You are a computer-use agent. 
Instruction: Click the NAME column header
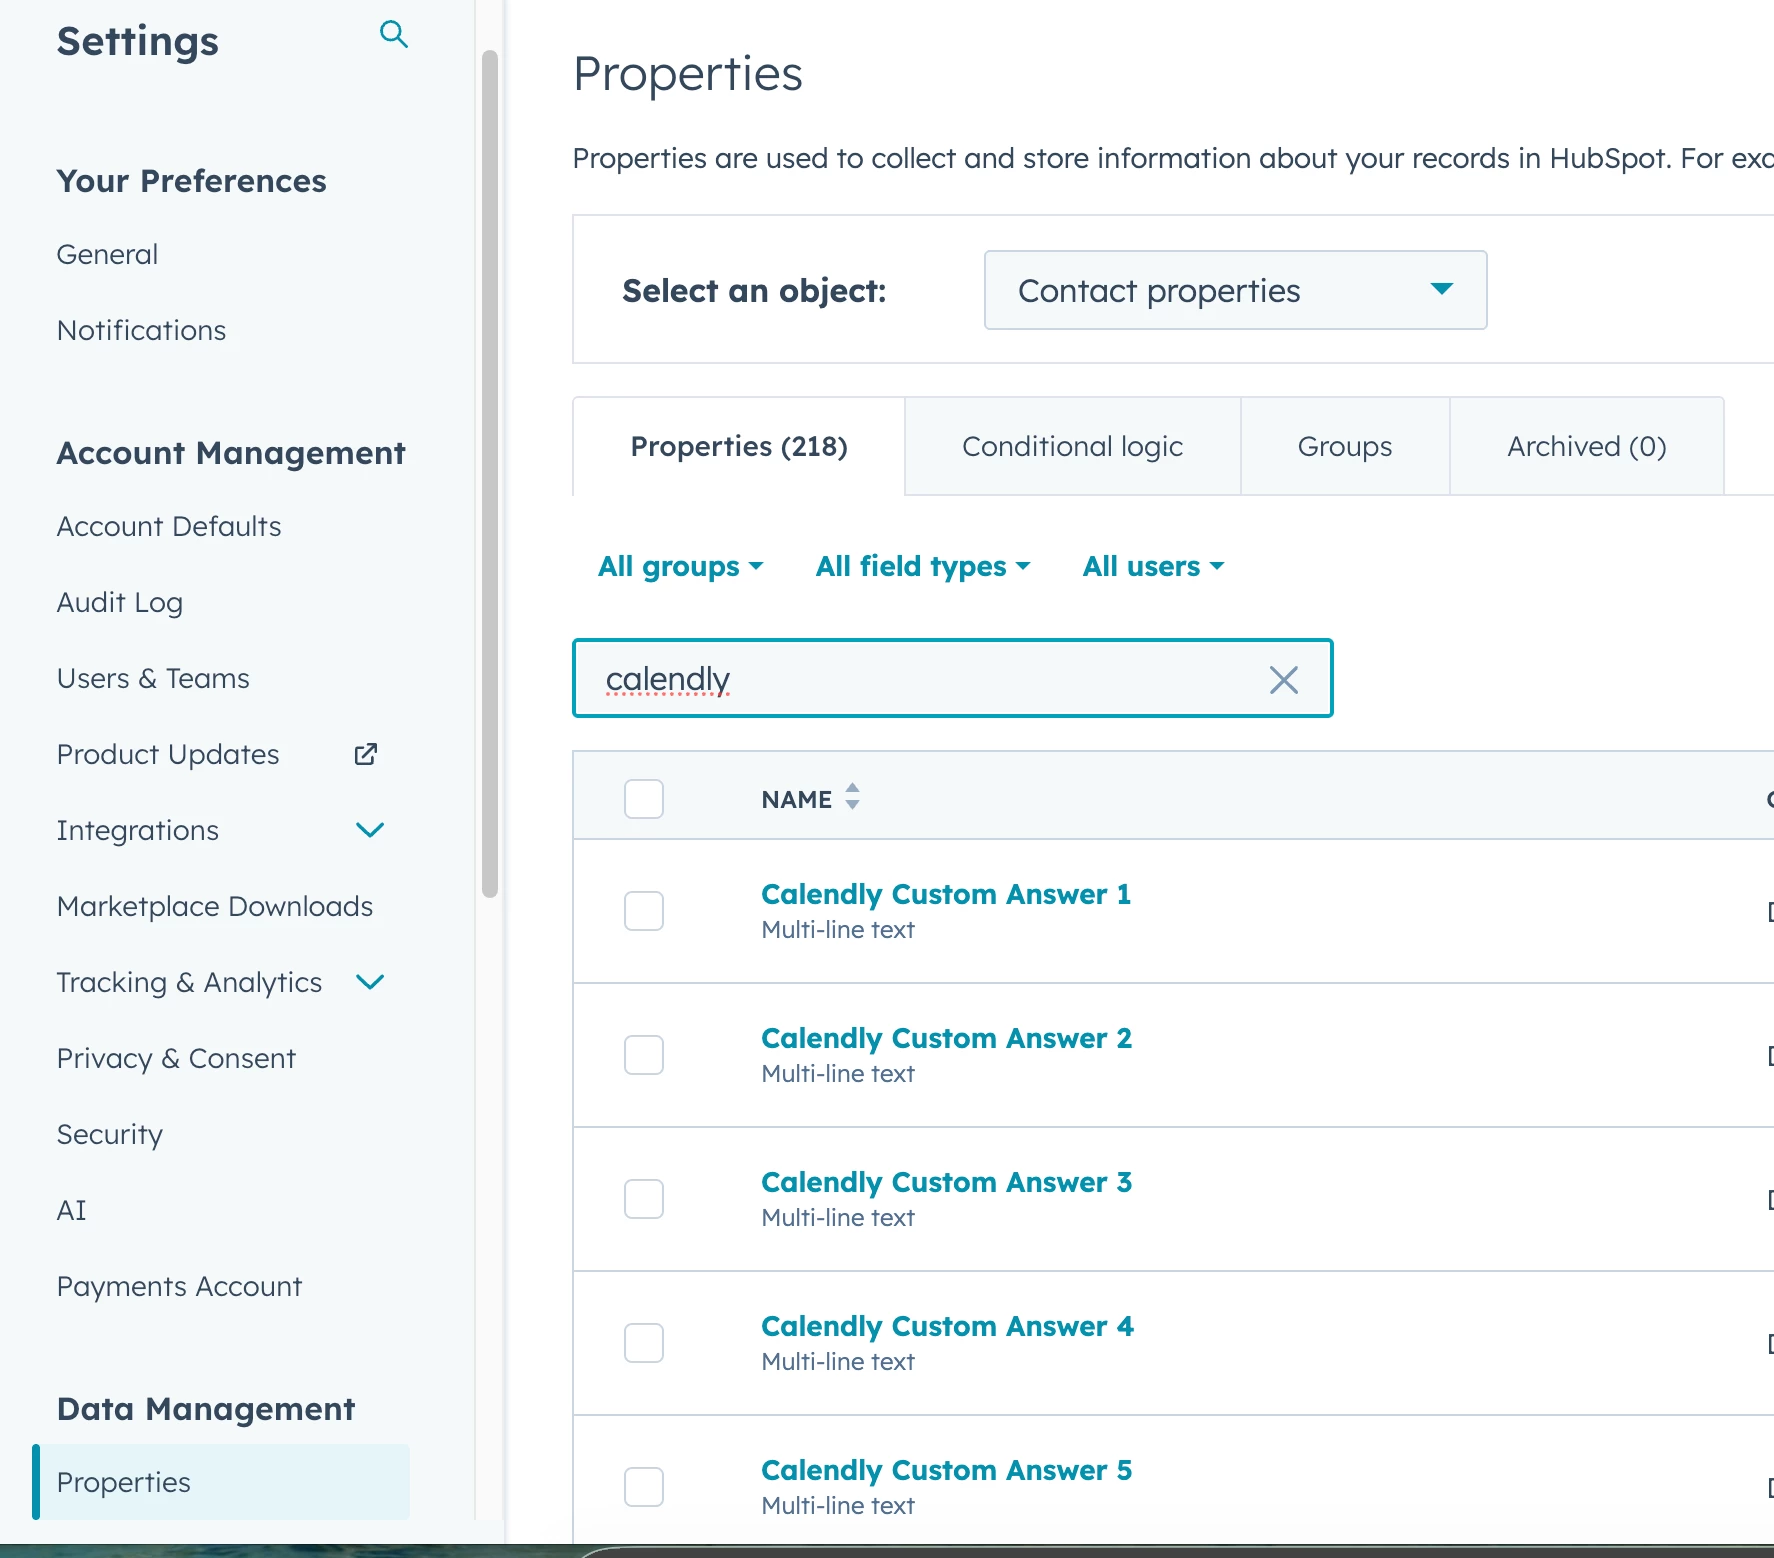[x=796, y=799]
